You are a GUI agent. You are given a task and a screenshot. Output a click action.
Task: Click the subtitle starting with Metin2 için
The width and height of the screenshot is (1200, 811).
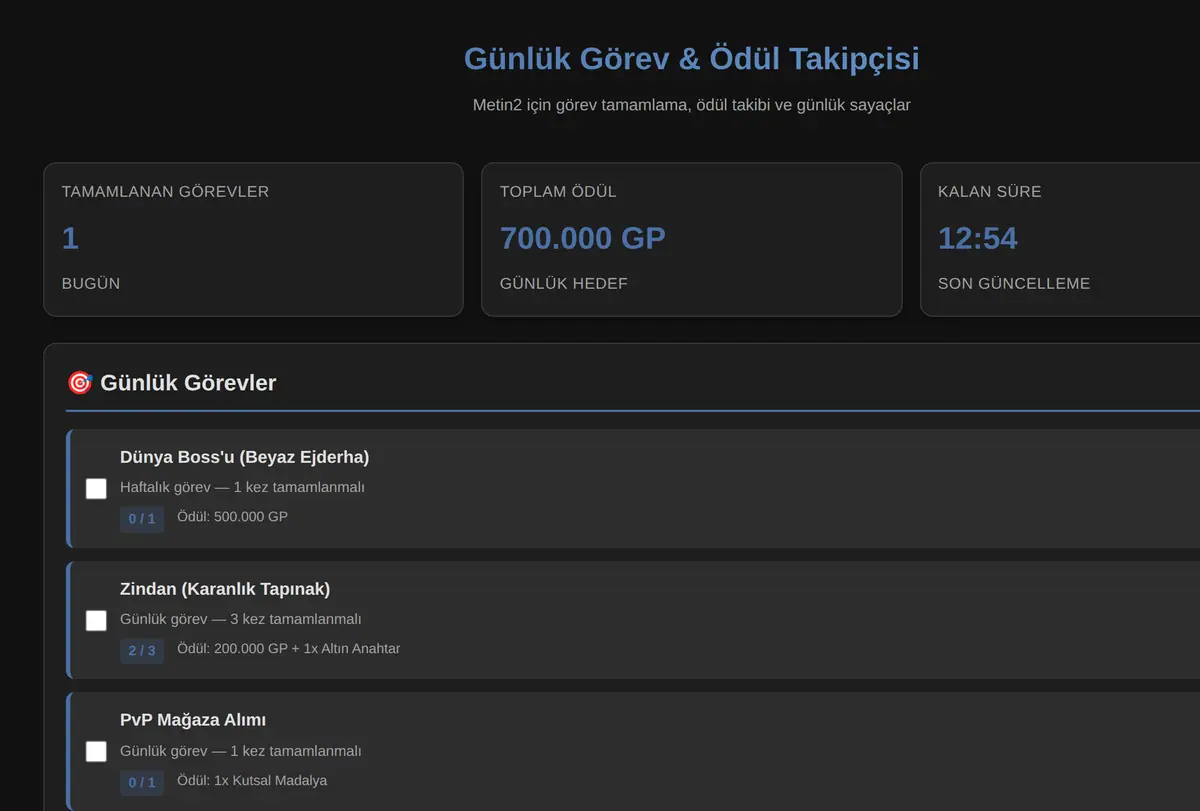point(691,105)
